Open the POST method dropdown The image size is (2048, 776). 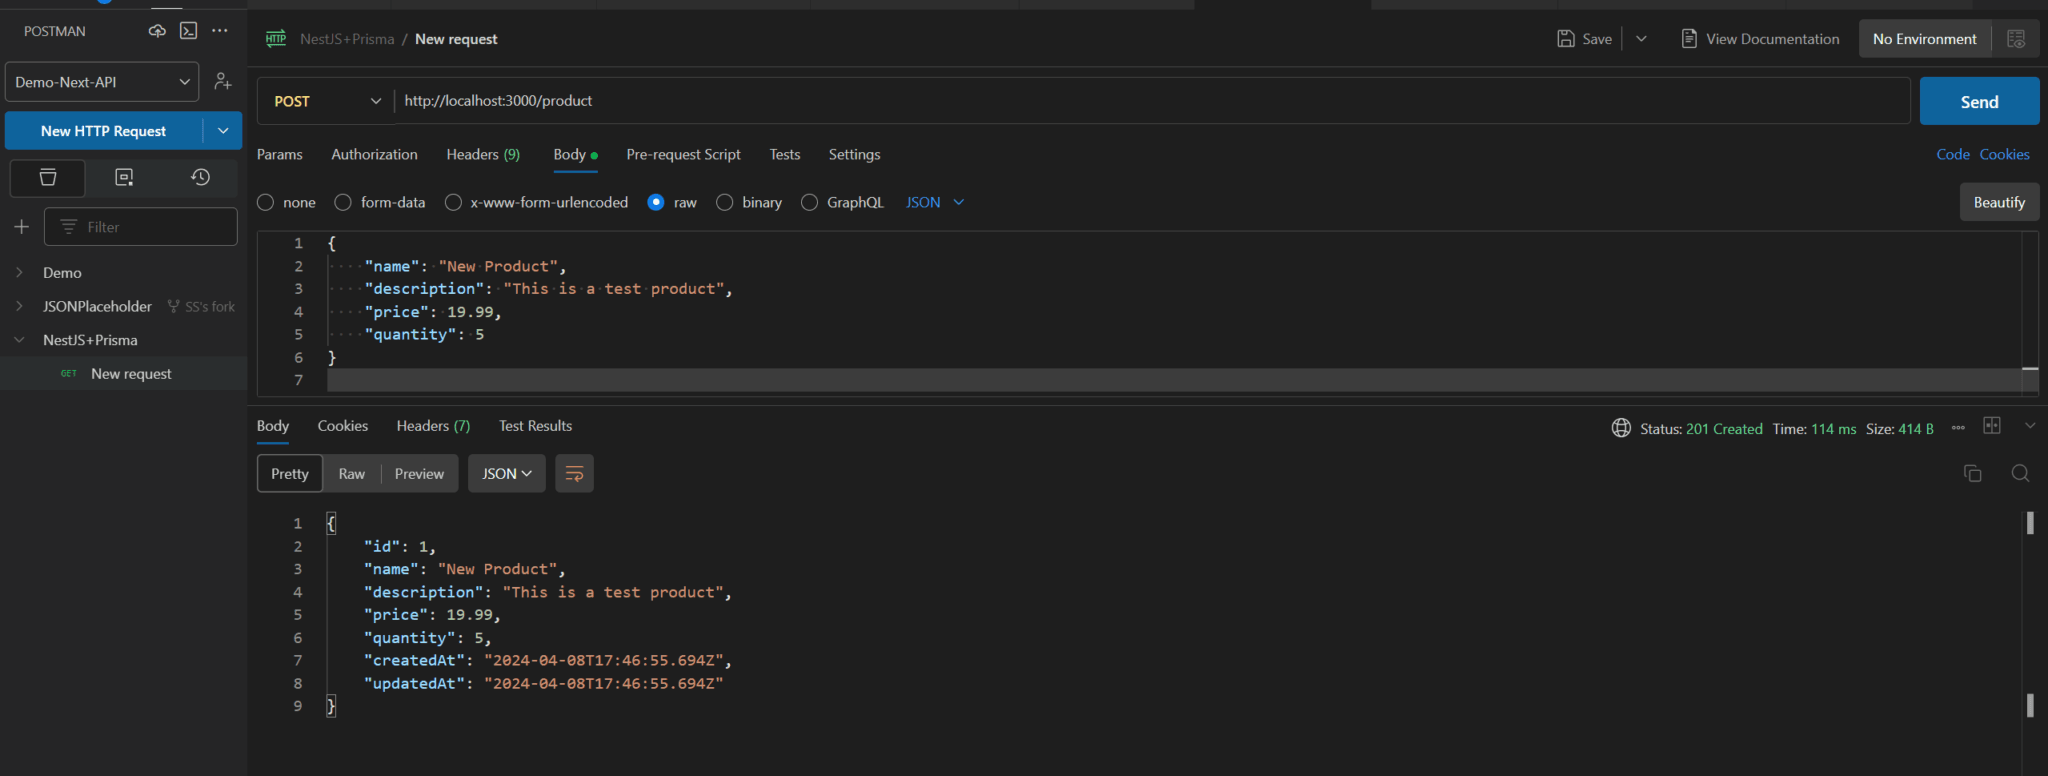pos(327,101)
